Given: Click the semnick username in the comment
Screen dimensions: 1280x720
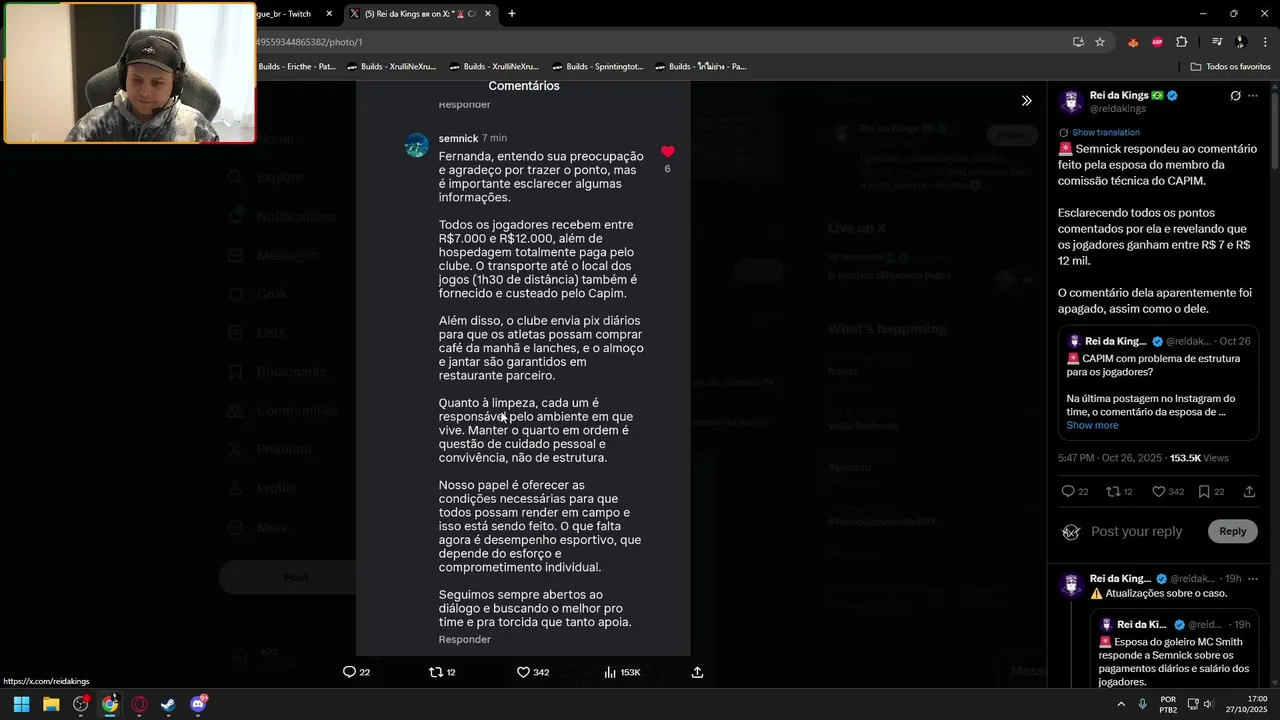Looking at the screenshot, I should (x=458, y=138).
